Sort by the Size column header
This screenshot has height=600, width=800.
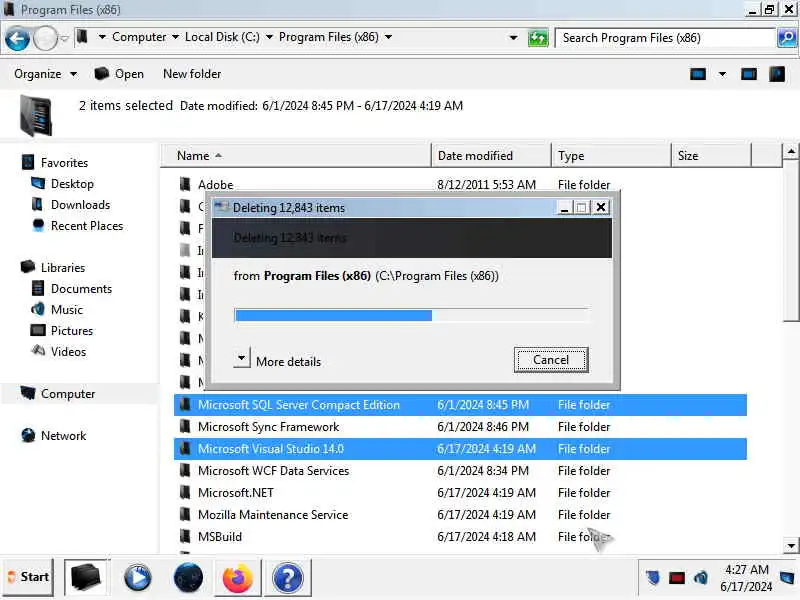(711, 156)
